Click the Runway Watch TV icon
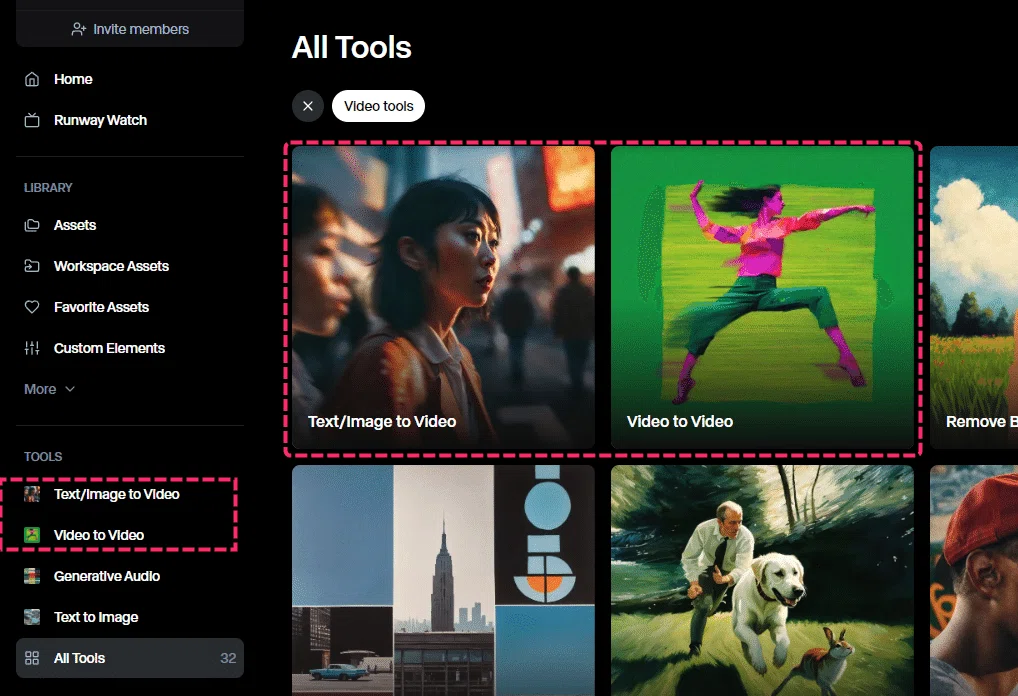 click(32, 120)
